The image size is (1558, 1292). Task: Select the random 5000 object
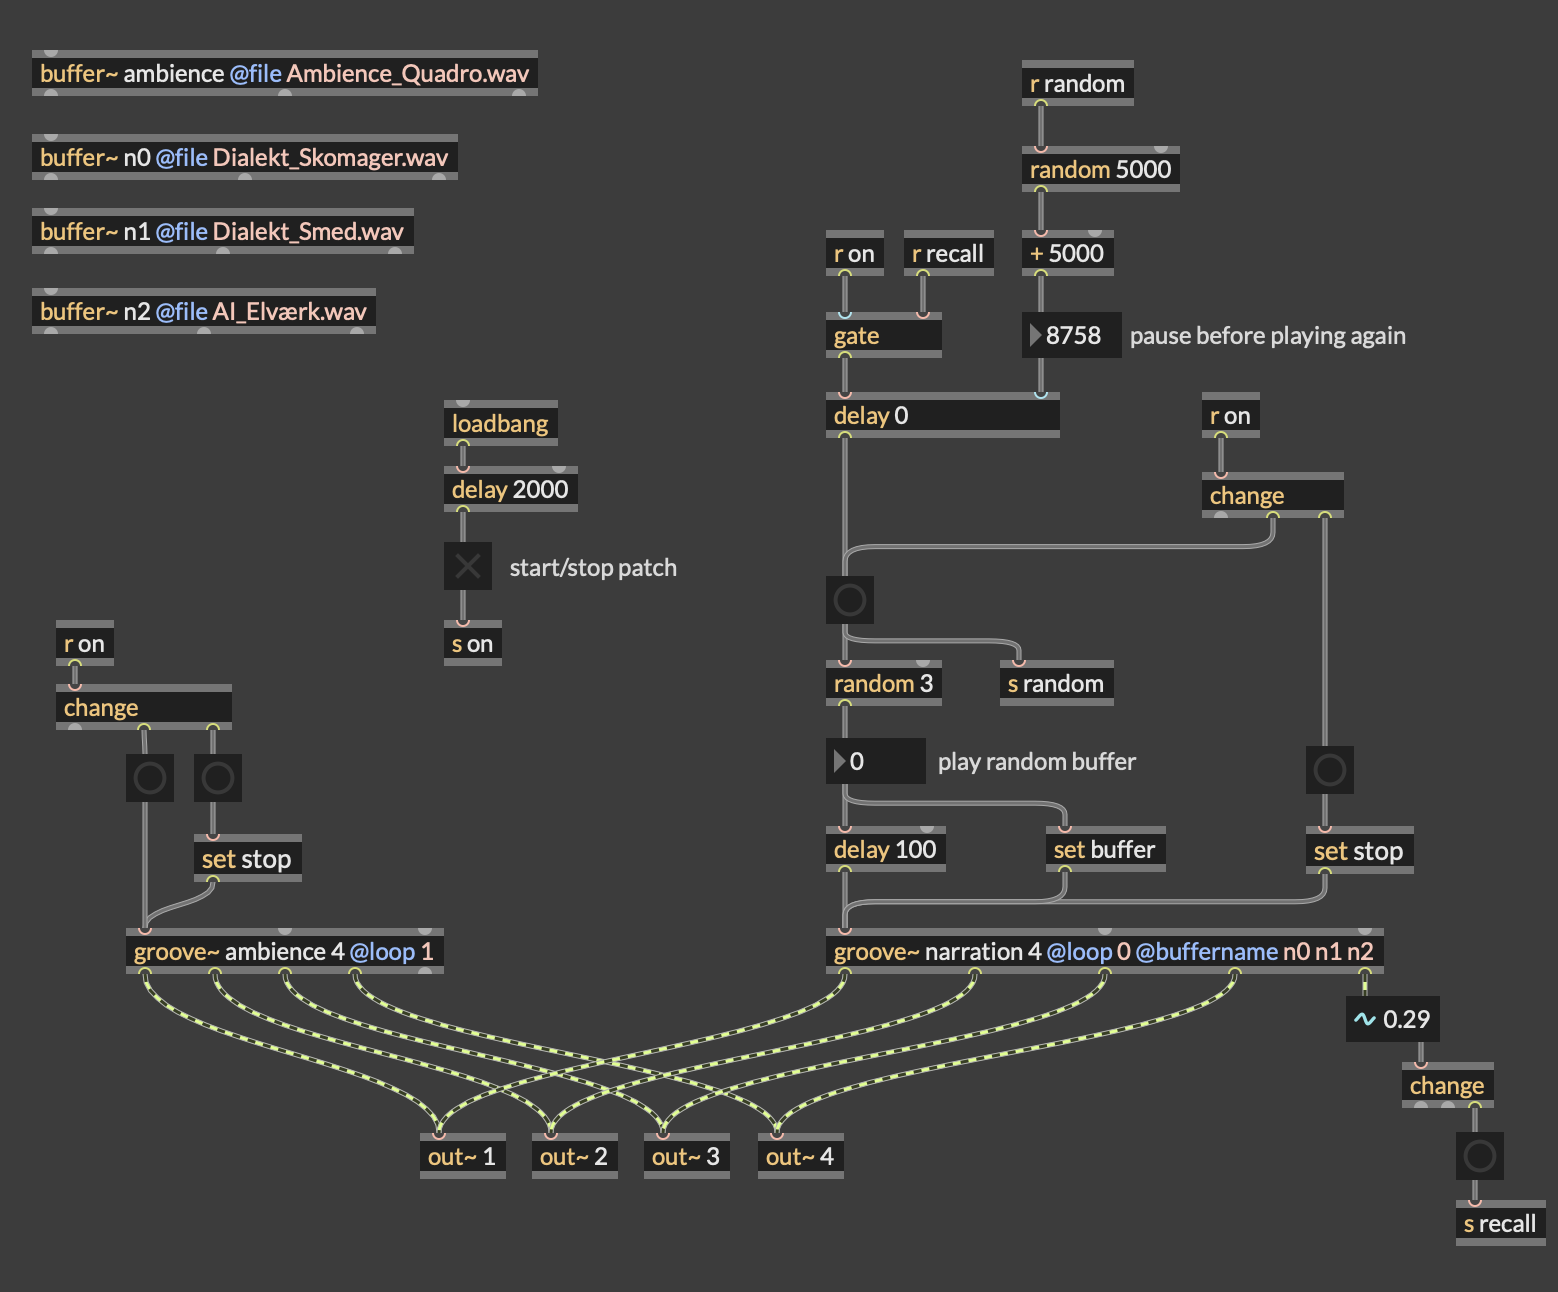tap(1100, 170)
